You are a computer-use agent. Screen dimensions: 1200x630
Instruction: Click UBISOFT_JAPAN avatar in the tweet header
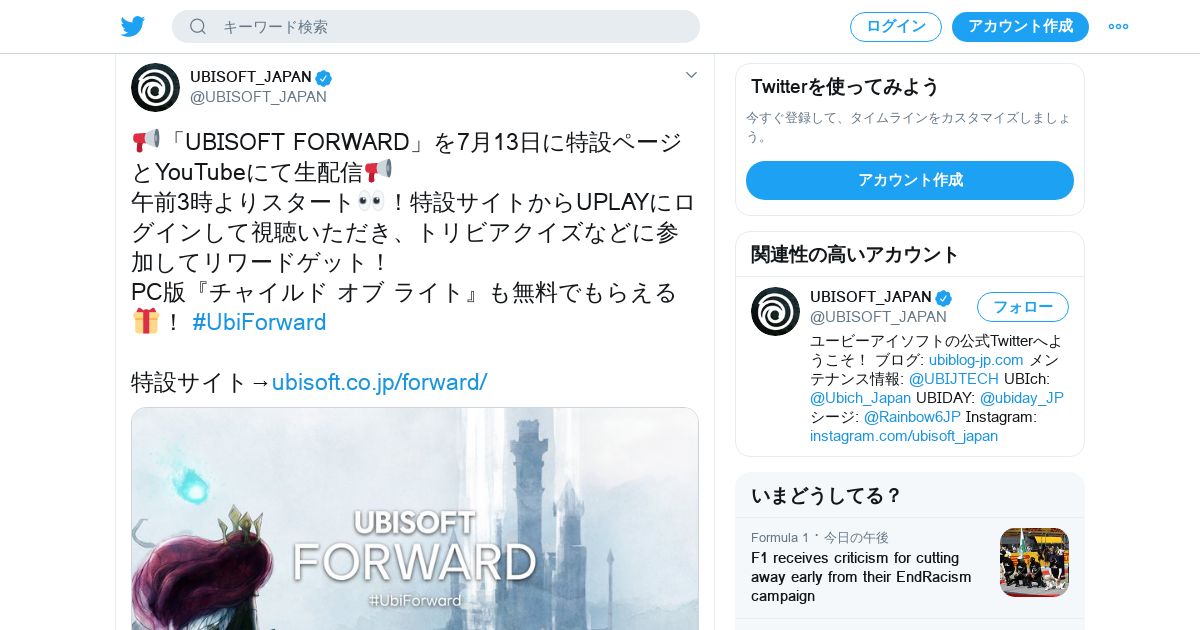click(155, 87)
